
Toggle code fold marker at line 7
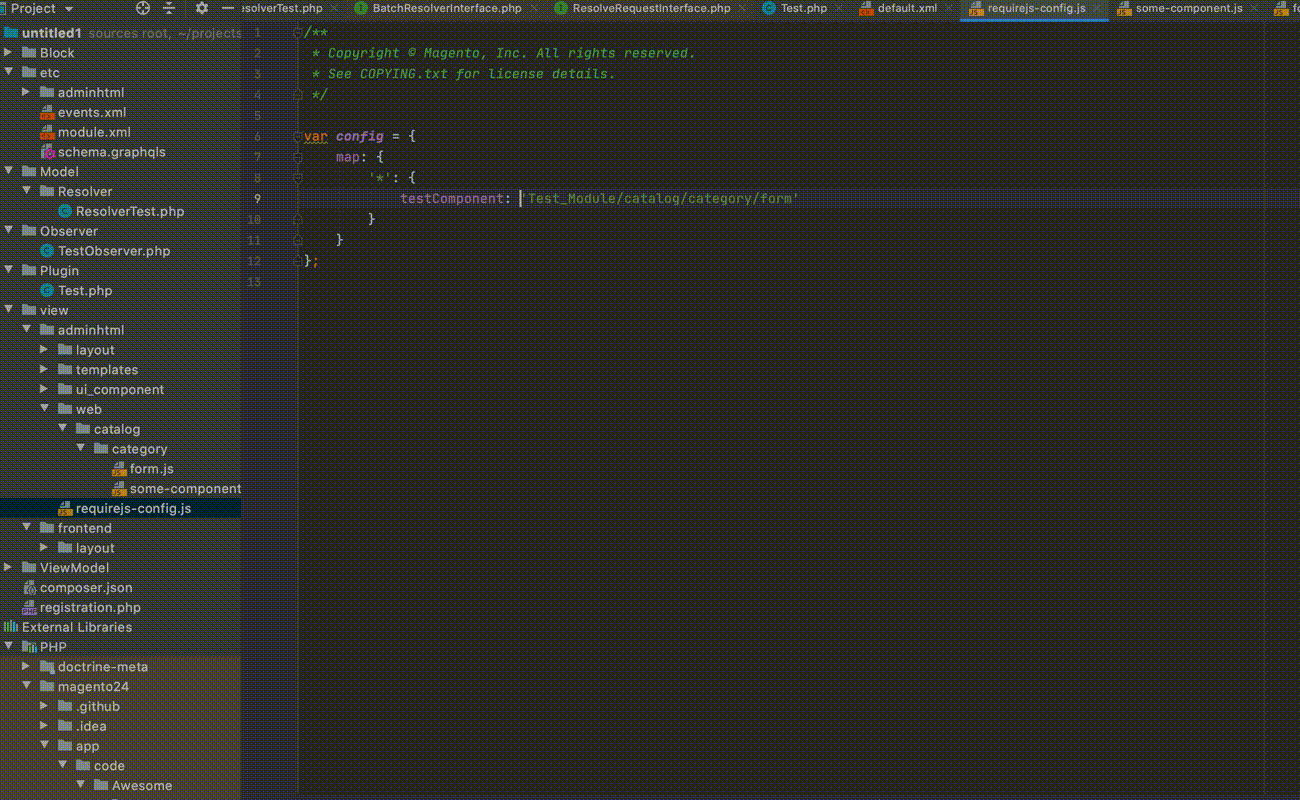coord(298,157)
